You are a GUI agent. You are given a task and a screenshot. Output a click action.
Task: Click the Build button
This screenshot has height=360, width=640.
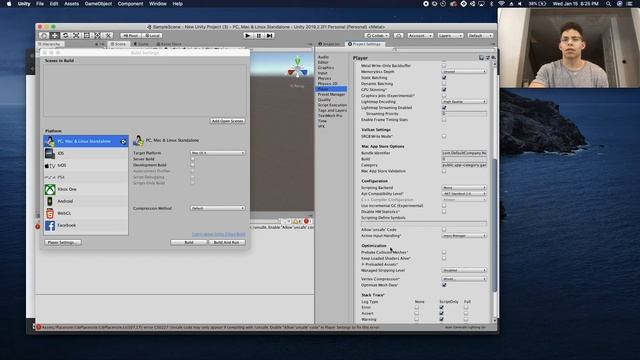point(189,242)
